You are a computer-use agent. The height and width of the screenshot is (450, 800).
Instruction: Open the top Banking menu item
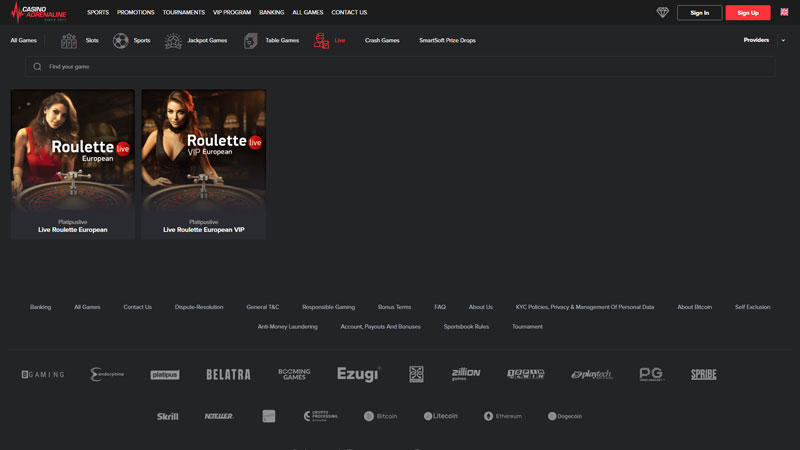272,12
